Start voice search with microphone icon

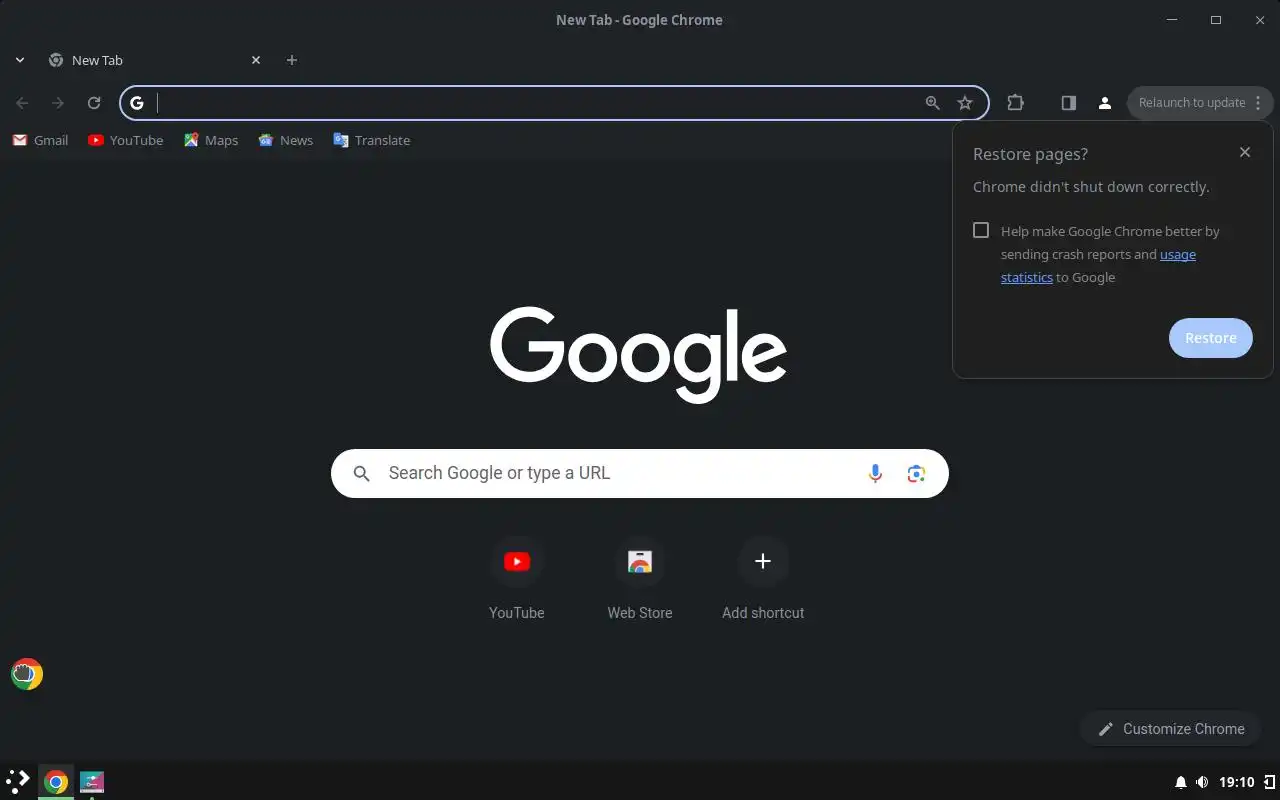[875, 473]
